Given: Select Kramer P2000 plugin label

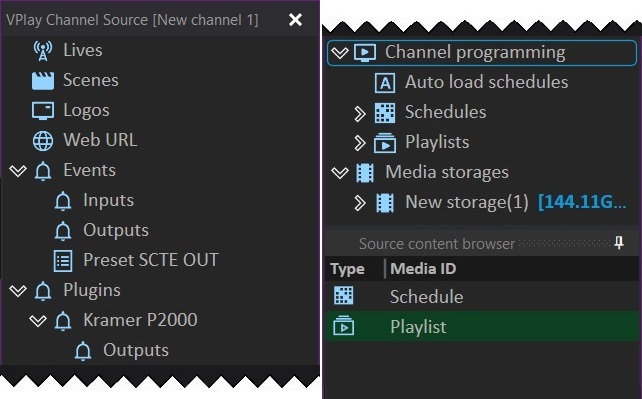Looking at the screenshot, I should (x=140, y=320).
